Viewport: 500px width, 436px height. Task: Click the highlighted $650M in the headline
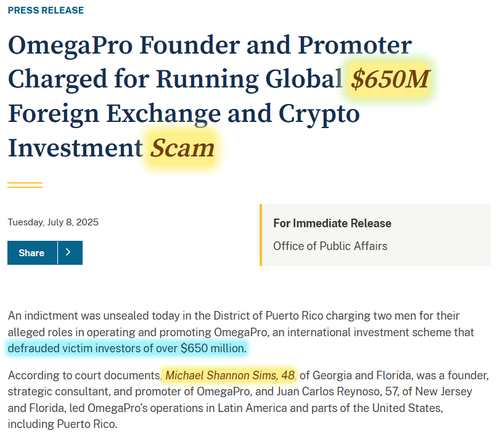point(390,79)
